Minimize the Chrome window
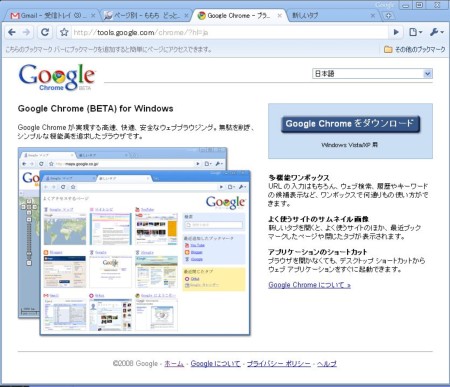This screenshot has width=450, height=387. [405, 5]
